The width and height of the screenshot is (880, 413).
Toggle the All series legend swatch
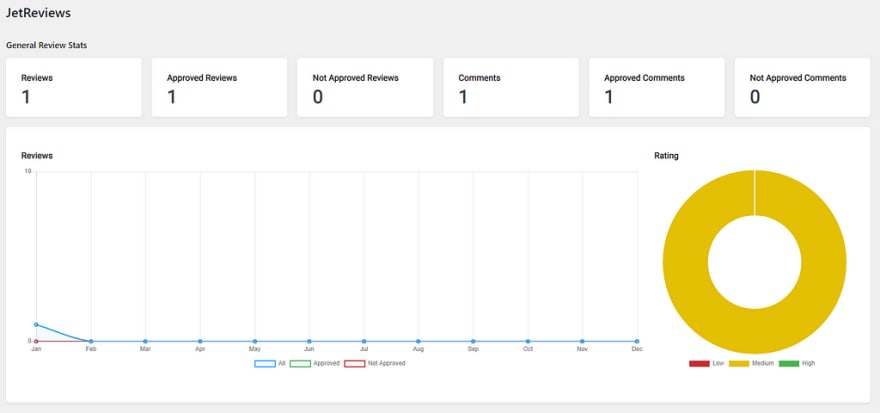coord(264,364)
